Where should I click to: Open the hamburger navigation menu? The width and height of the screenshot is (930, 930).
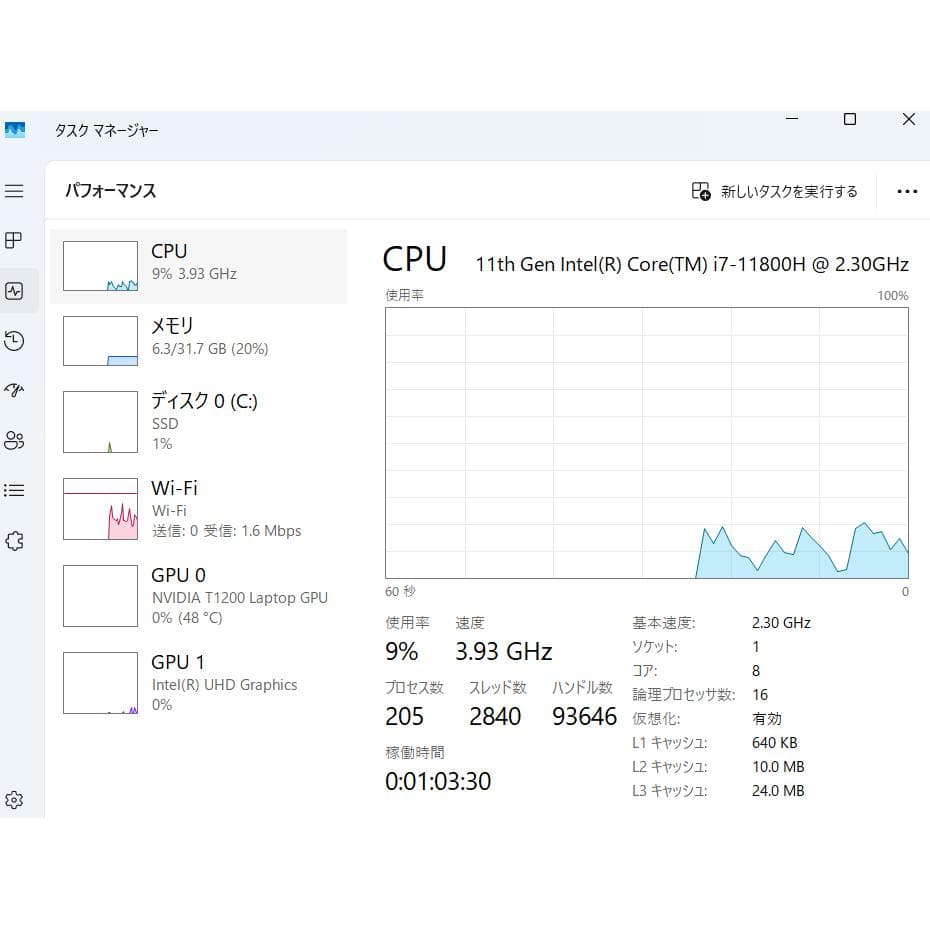(14, 191)
